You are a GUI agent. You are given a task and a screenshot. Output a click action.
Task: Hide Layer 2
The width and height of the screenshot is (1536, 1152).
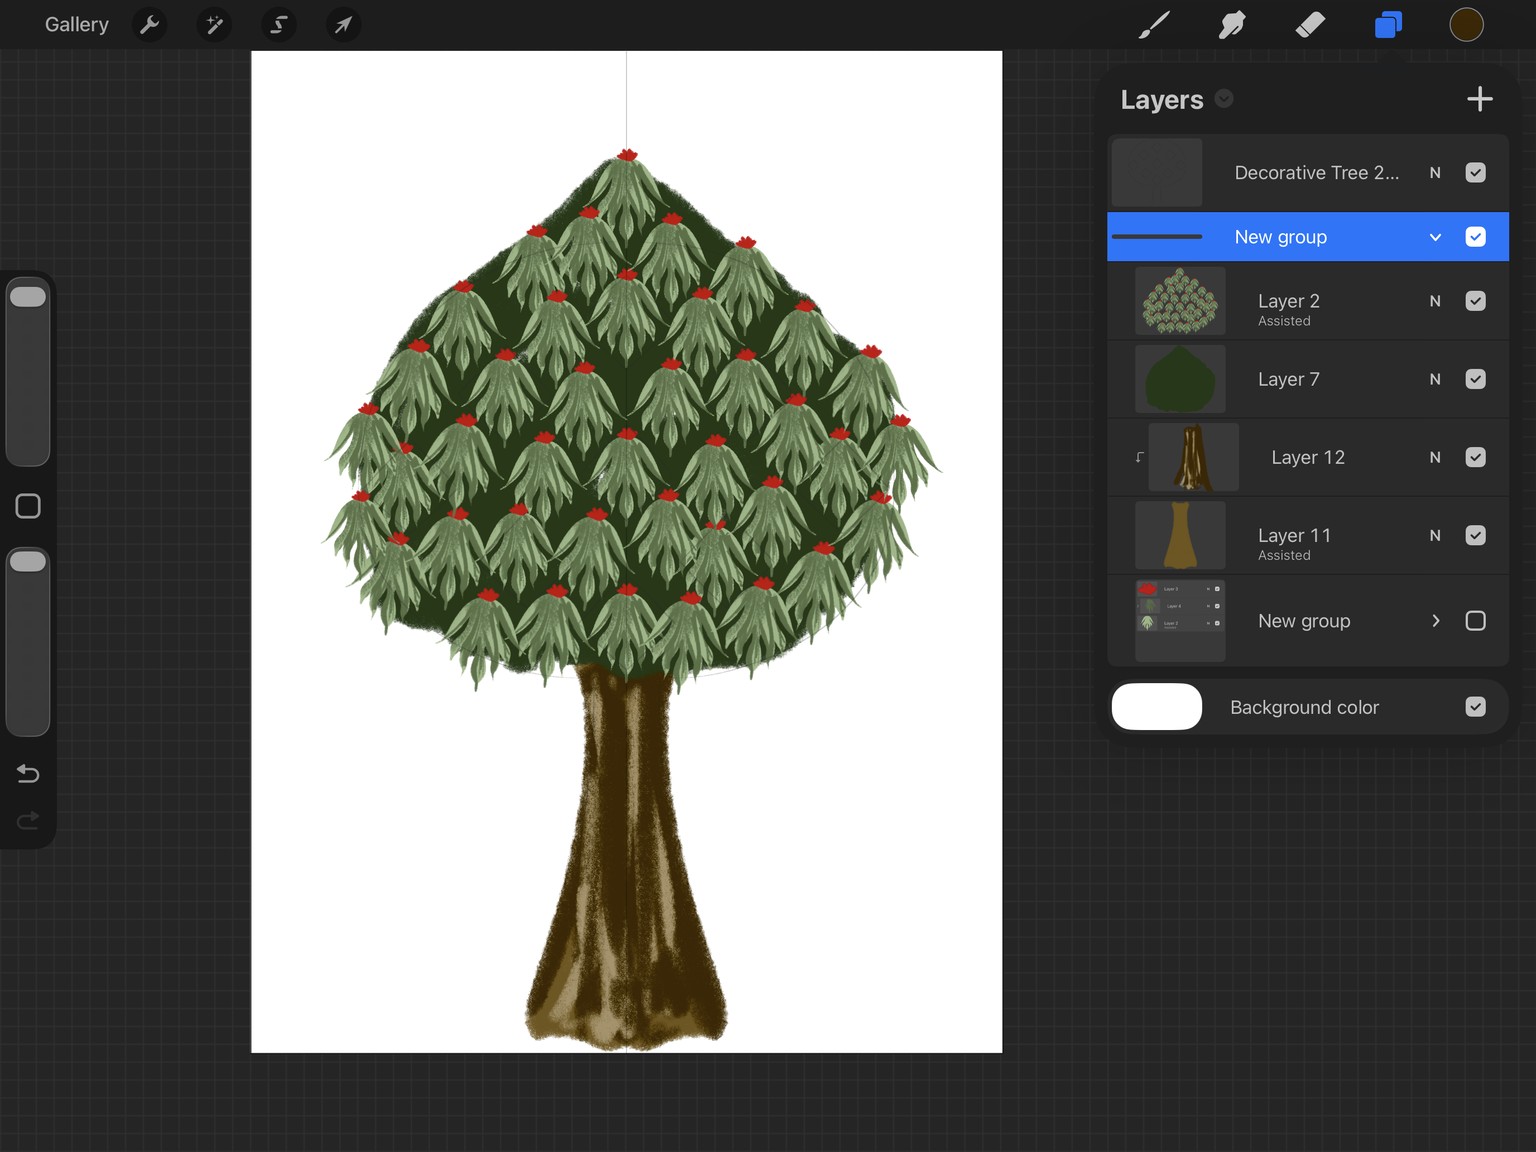click(1475, 301)
